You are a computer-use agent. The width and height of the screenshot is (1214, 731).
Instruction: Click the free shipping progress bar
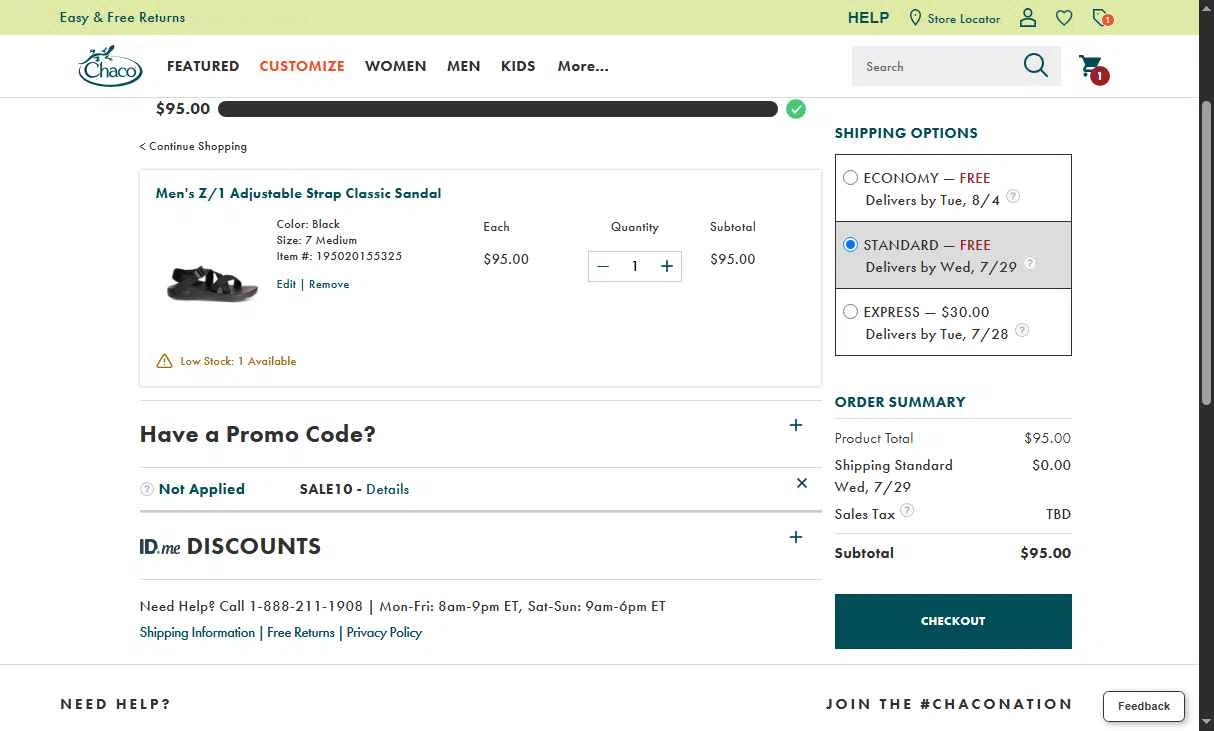coord(498,109)
